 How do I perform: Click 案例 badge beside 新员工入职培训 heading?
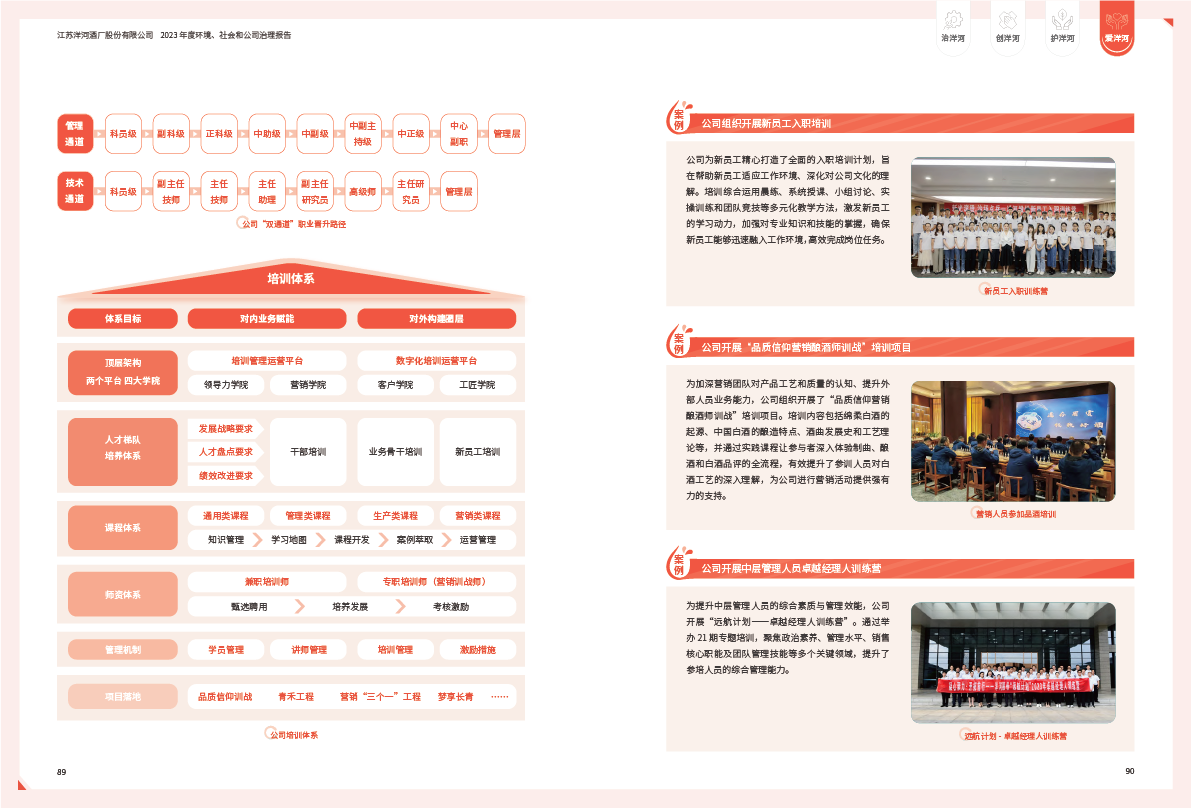[x=680, y=119]
